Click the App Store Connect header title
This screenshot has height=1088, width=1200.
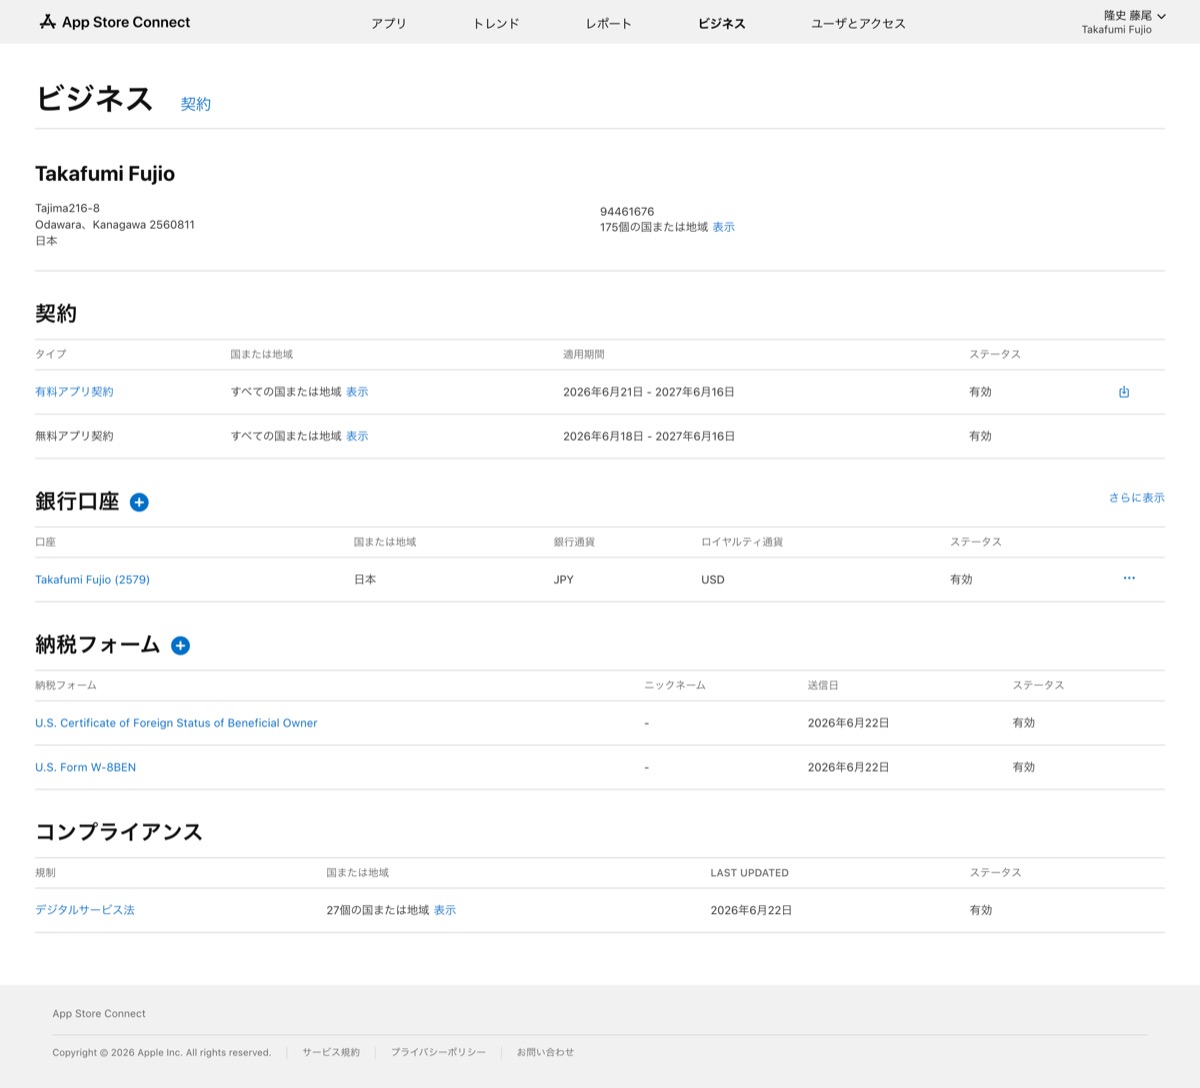[x=126, y=22]
